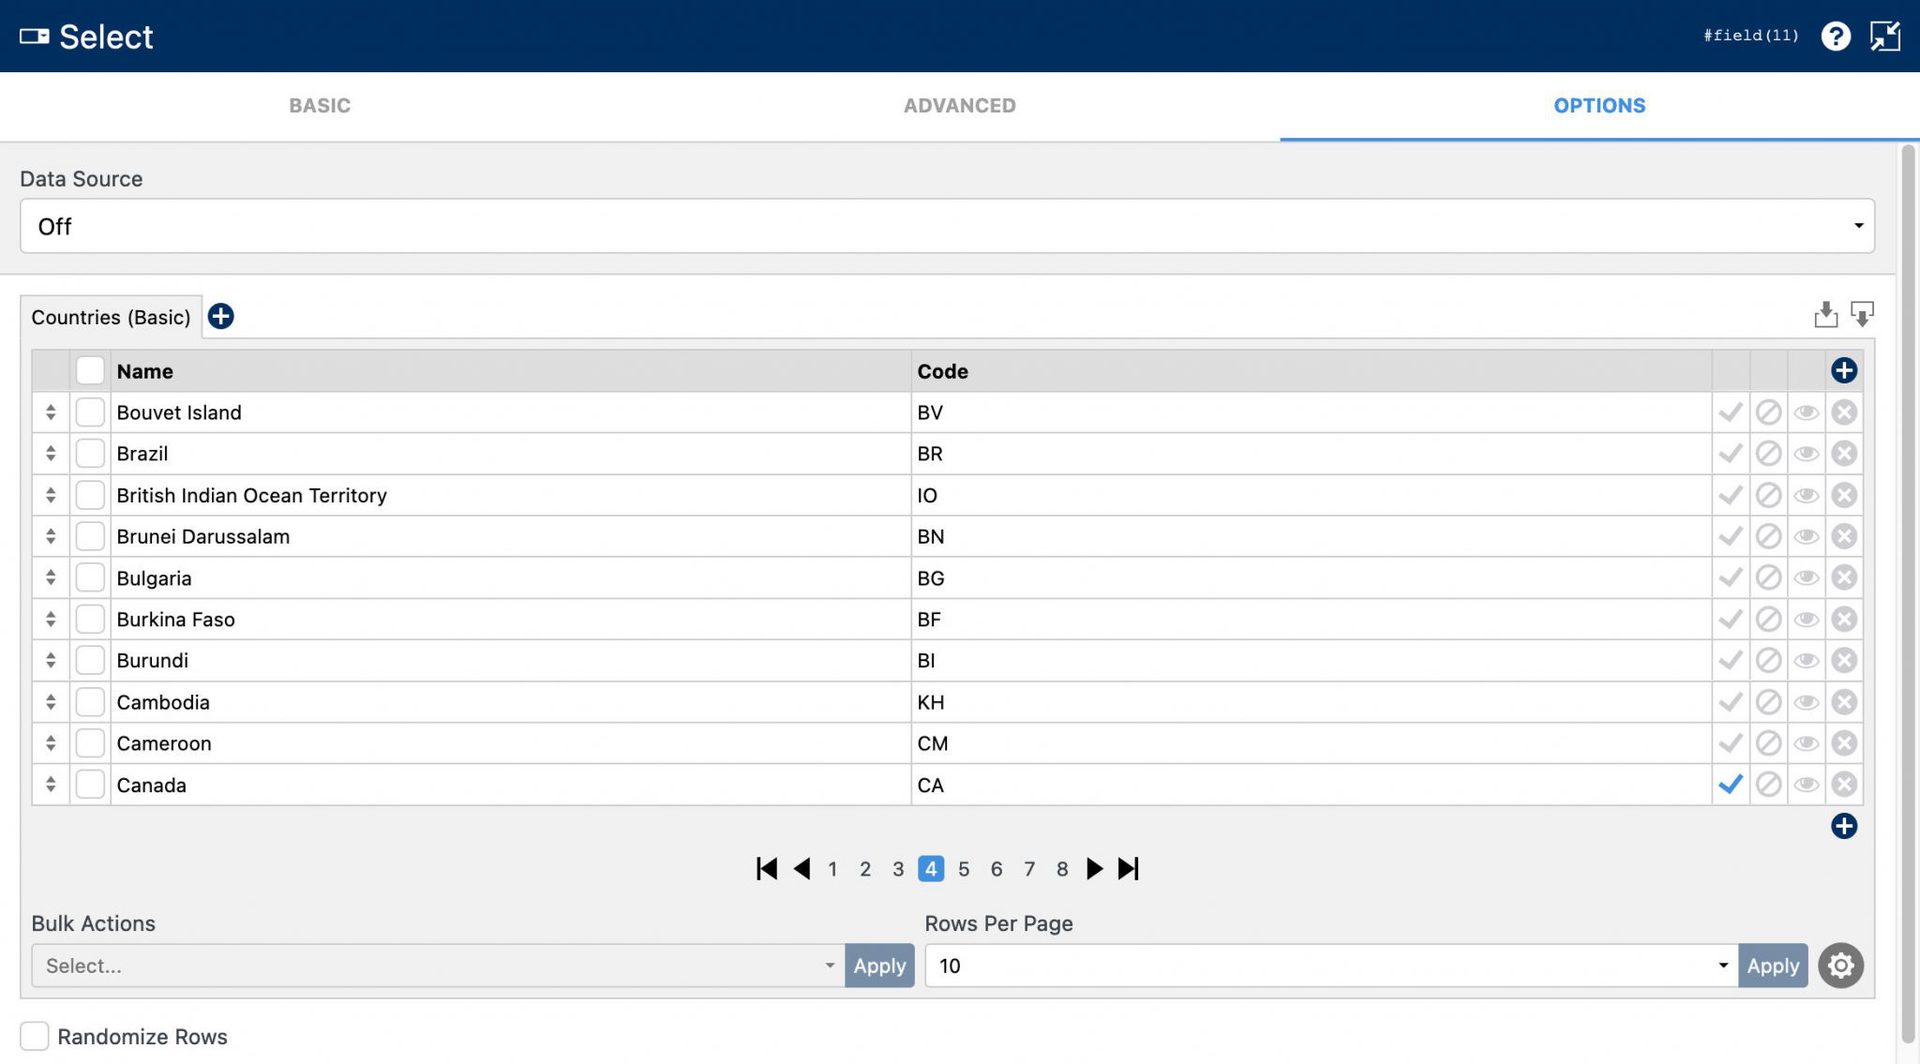The image size is (1920, 1064).
Task: Unset Canada default checkmark
Action: [x=1730, y=785]
